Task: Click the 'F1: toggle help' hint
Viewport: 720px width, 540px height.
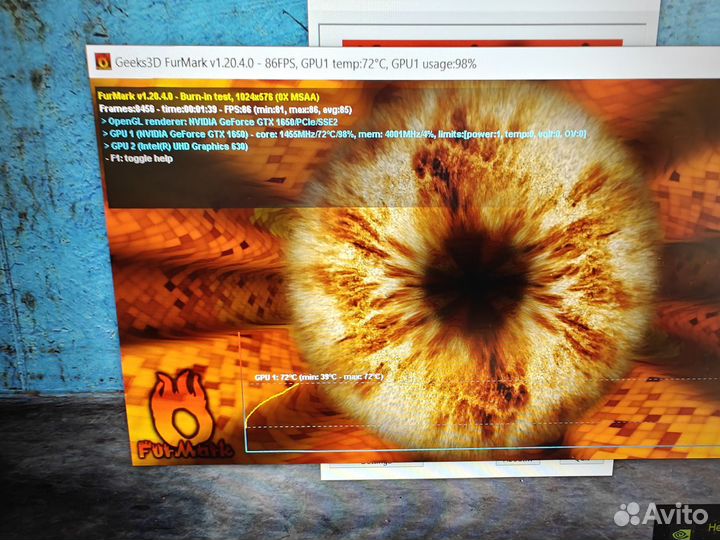Action: [x=140, y=158]
